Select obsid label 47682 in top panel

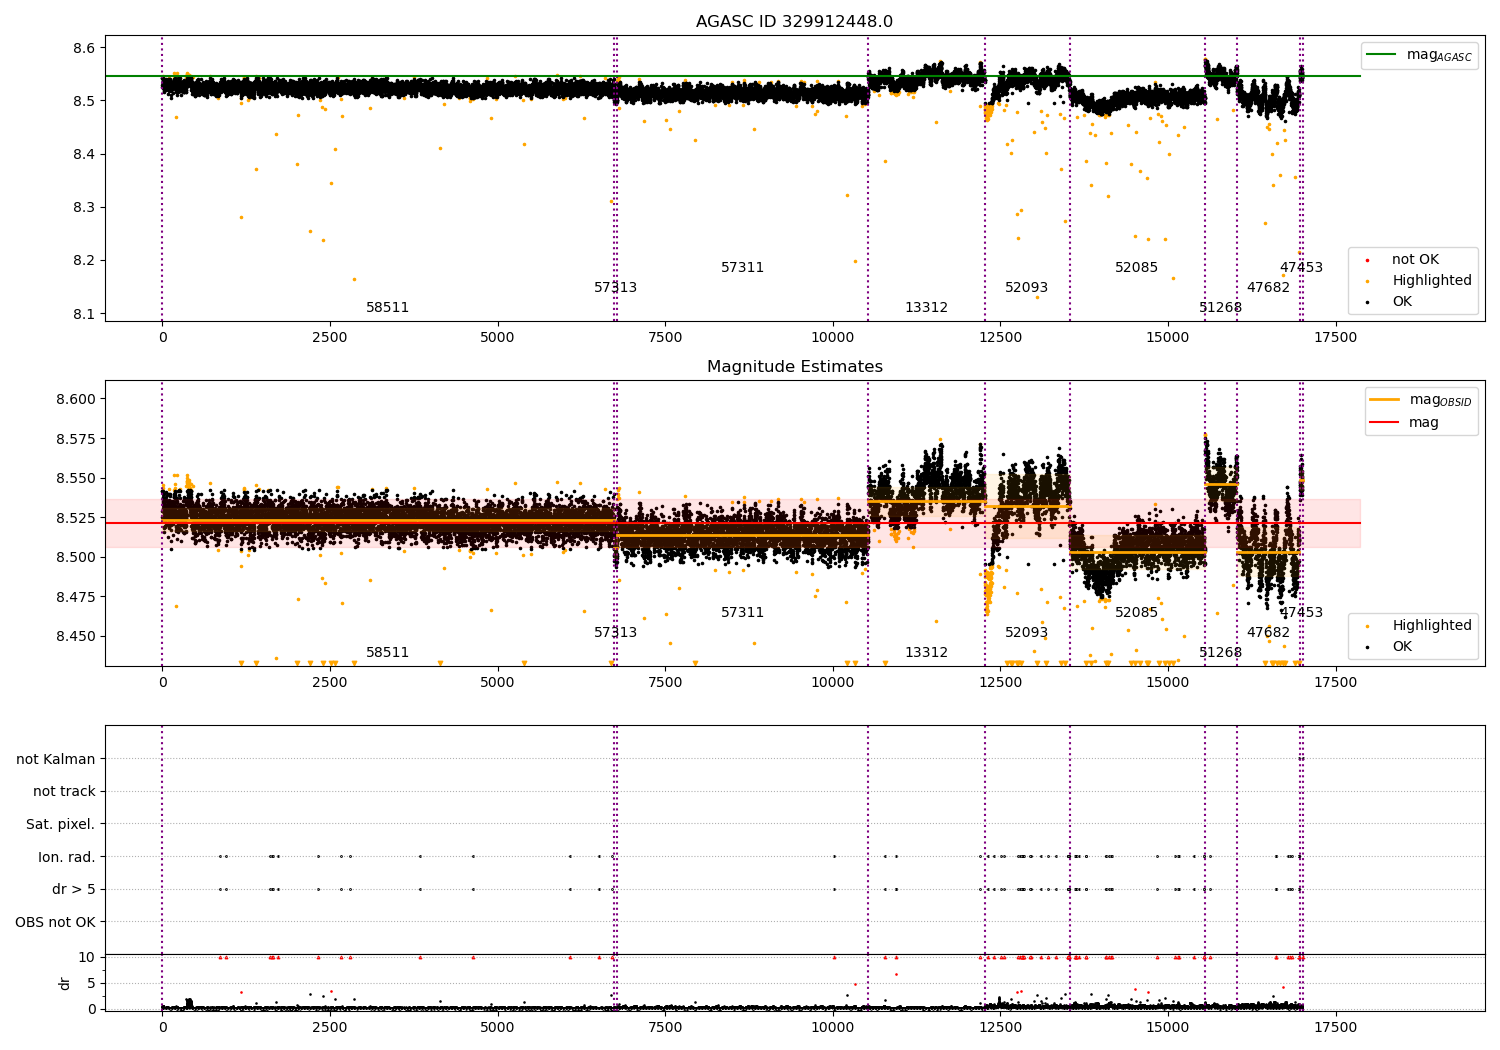[1268, 287]
